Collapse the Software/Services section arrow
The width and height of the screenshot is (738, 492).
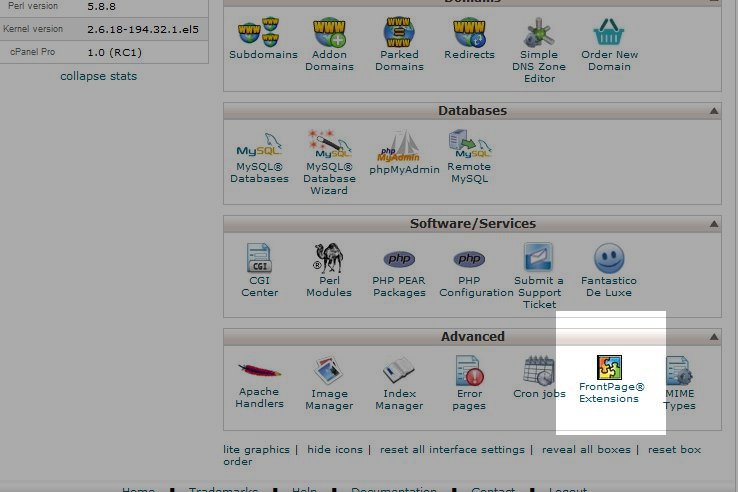tap(714, 224)
